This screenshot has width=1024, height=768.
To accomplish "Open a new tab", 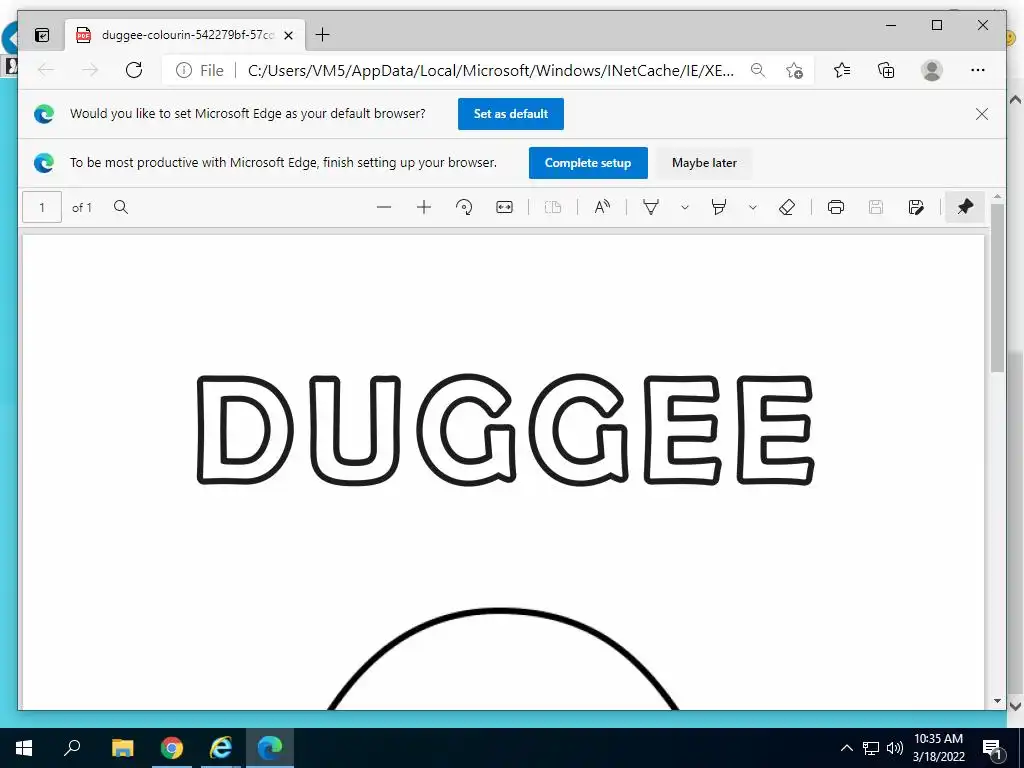I will [x=323, y=35].
